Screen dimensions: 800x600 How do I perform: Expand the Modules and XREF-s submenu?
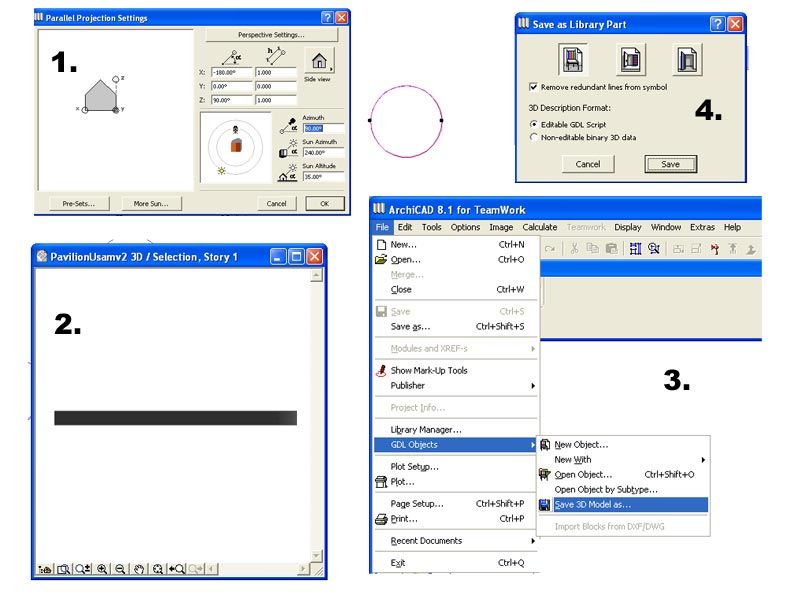533,348
